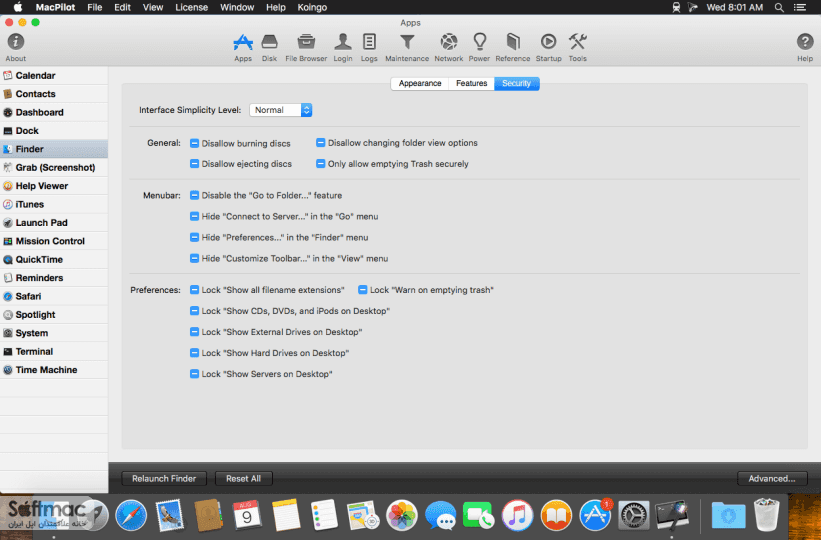Viewport: 821px width, 540px height.
Task: Open the Startup section
Action: click(548, 48)
